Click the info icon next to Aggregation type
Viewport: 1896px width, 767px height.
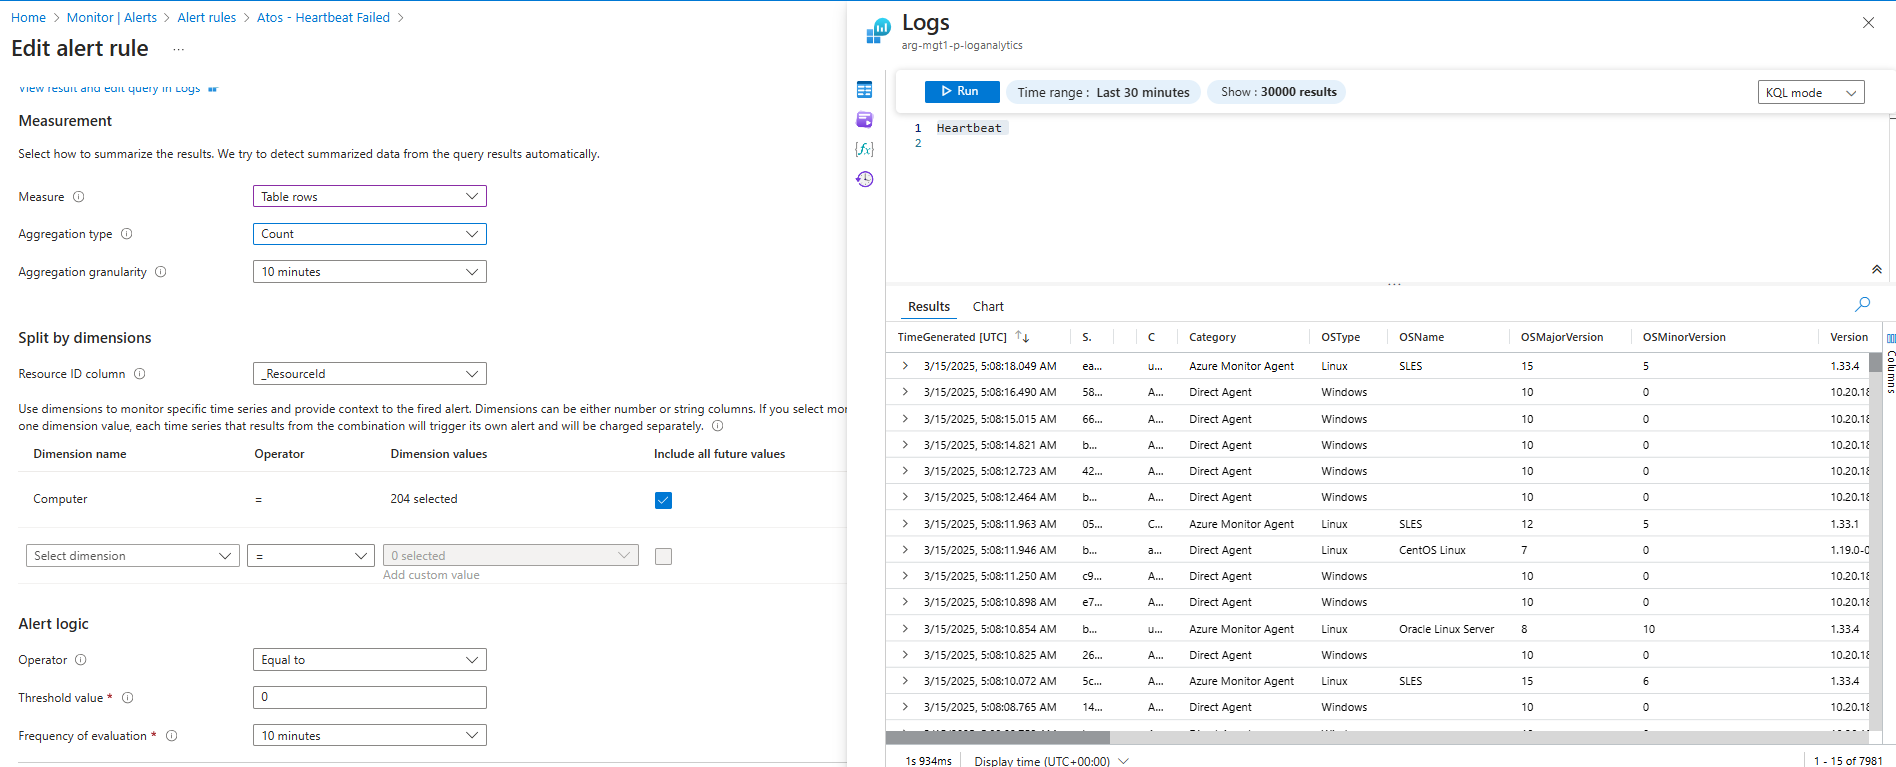[x=127, y=234]
